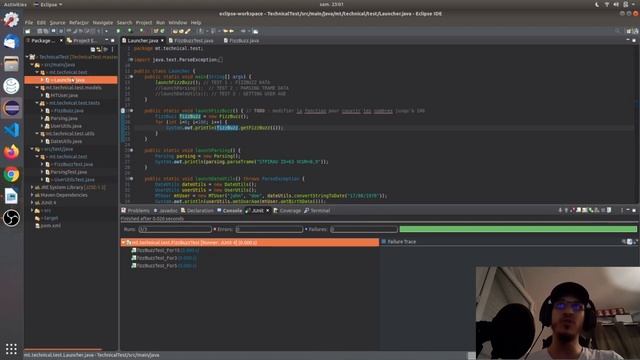640x360 pixels.
Task: Select Parsing.java in Package Explorer
Action: [x=64, y=118]
